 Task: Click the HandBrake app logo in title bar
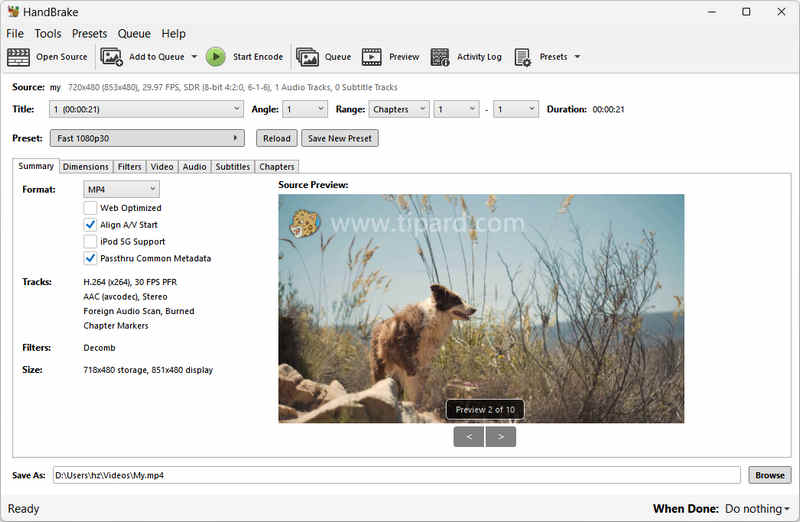click(13, 11)
